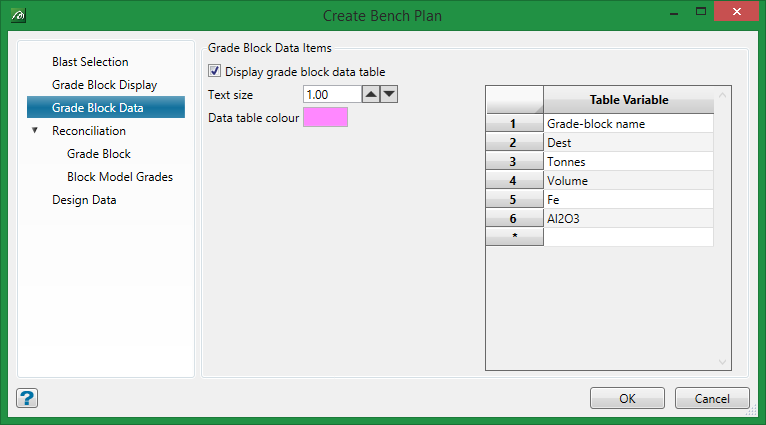Click the 'Dest' table cell
766x425 pixels.
pos(629,143)
